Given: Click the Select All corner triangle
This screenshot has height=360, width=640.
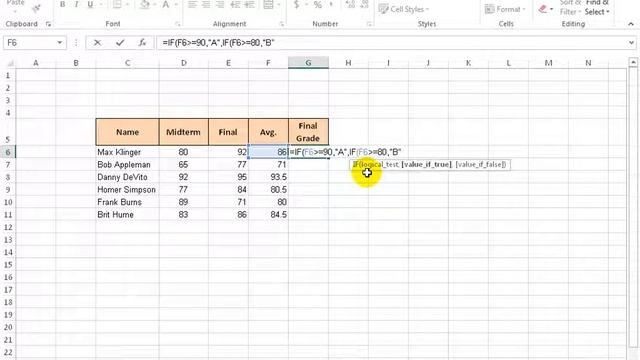Looking at the screenshot, I should (11, 63).
